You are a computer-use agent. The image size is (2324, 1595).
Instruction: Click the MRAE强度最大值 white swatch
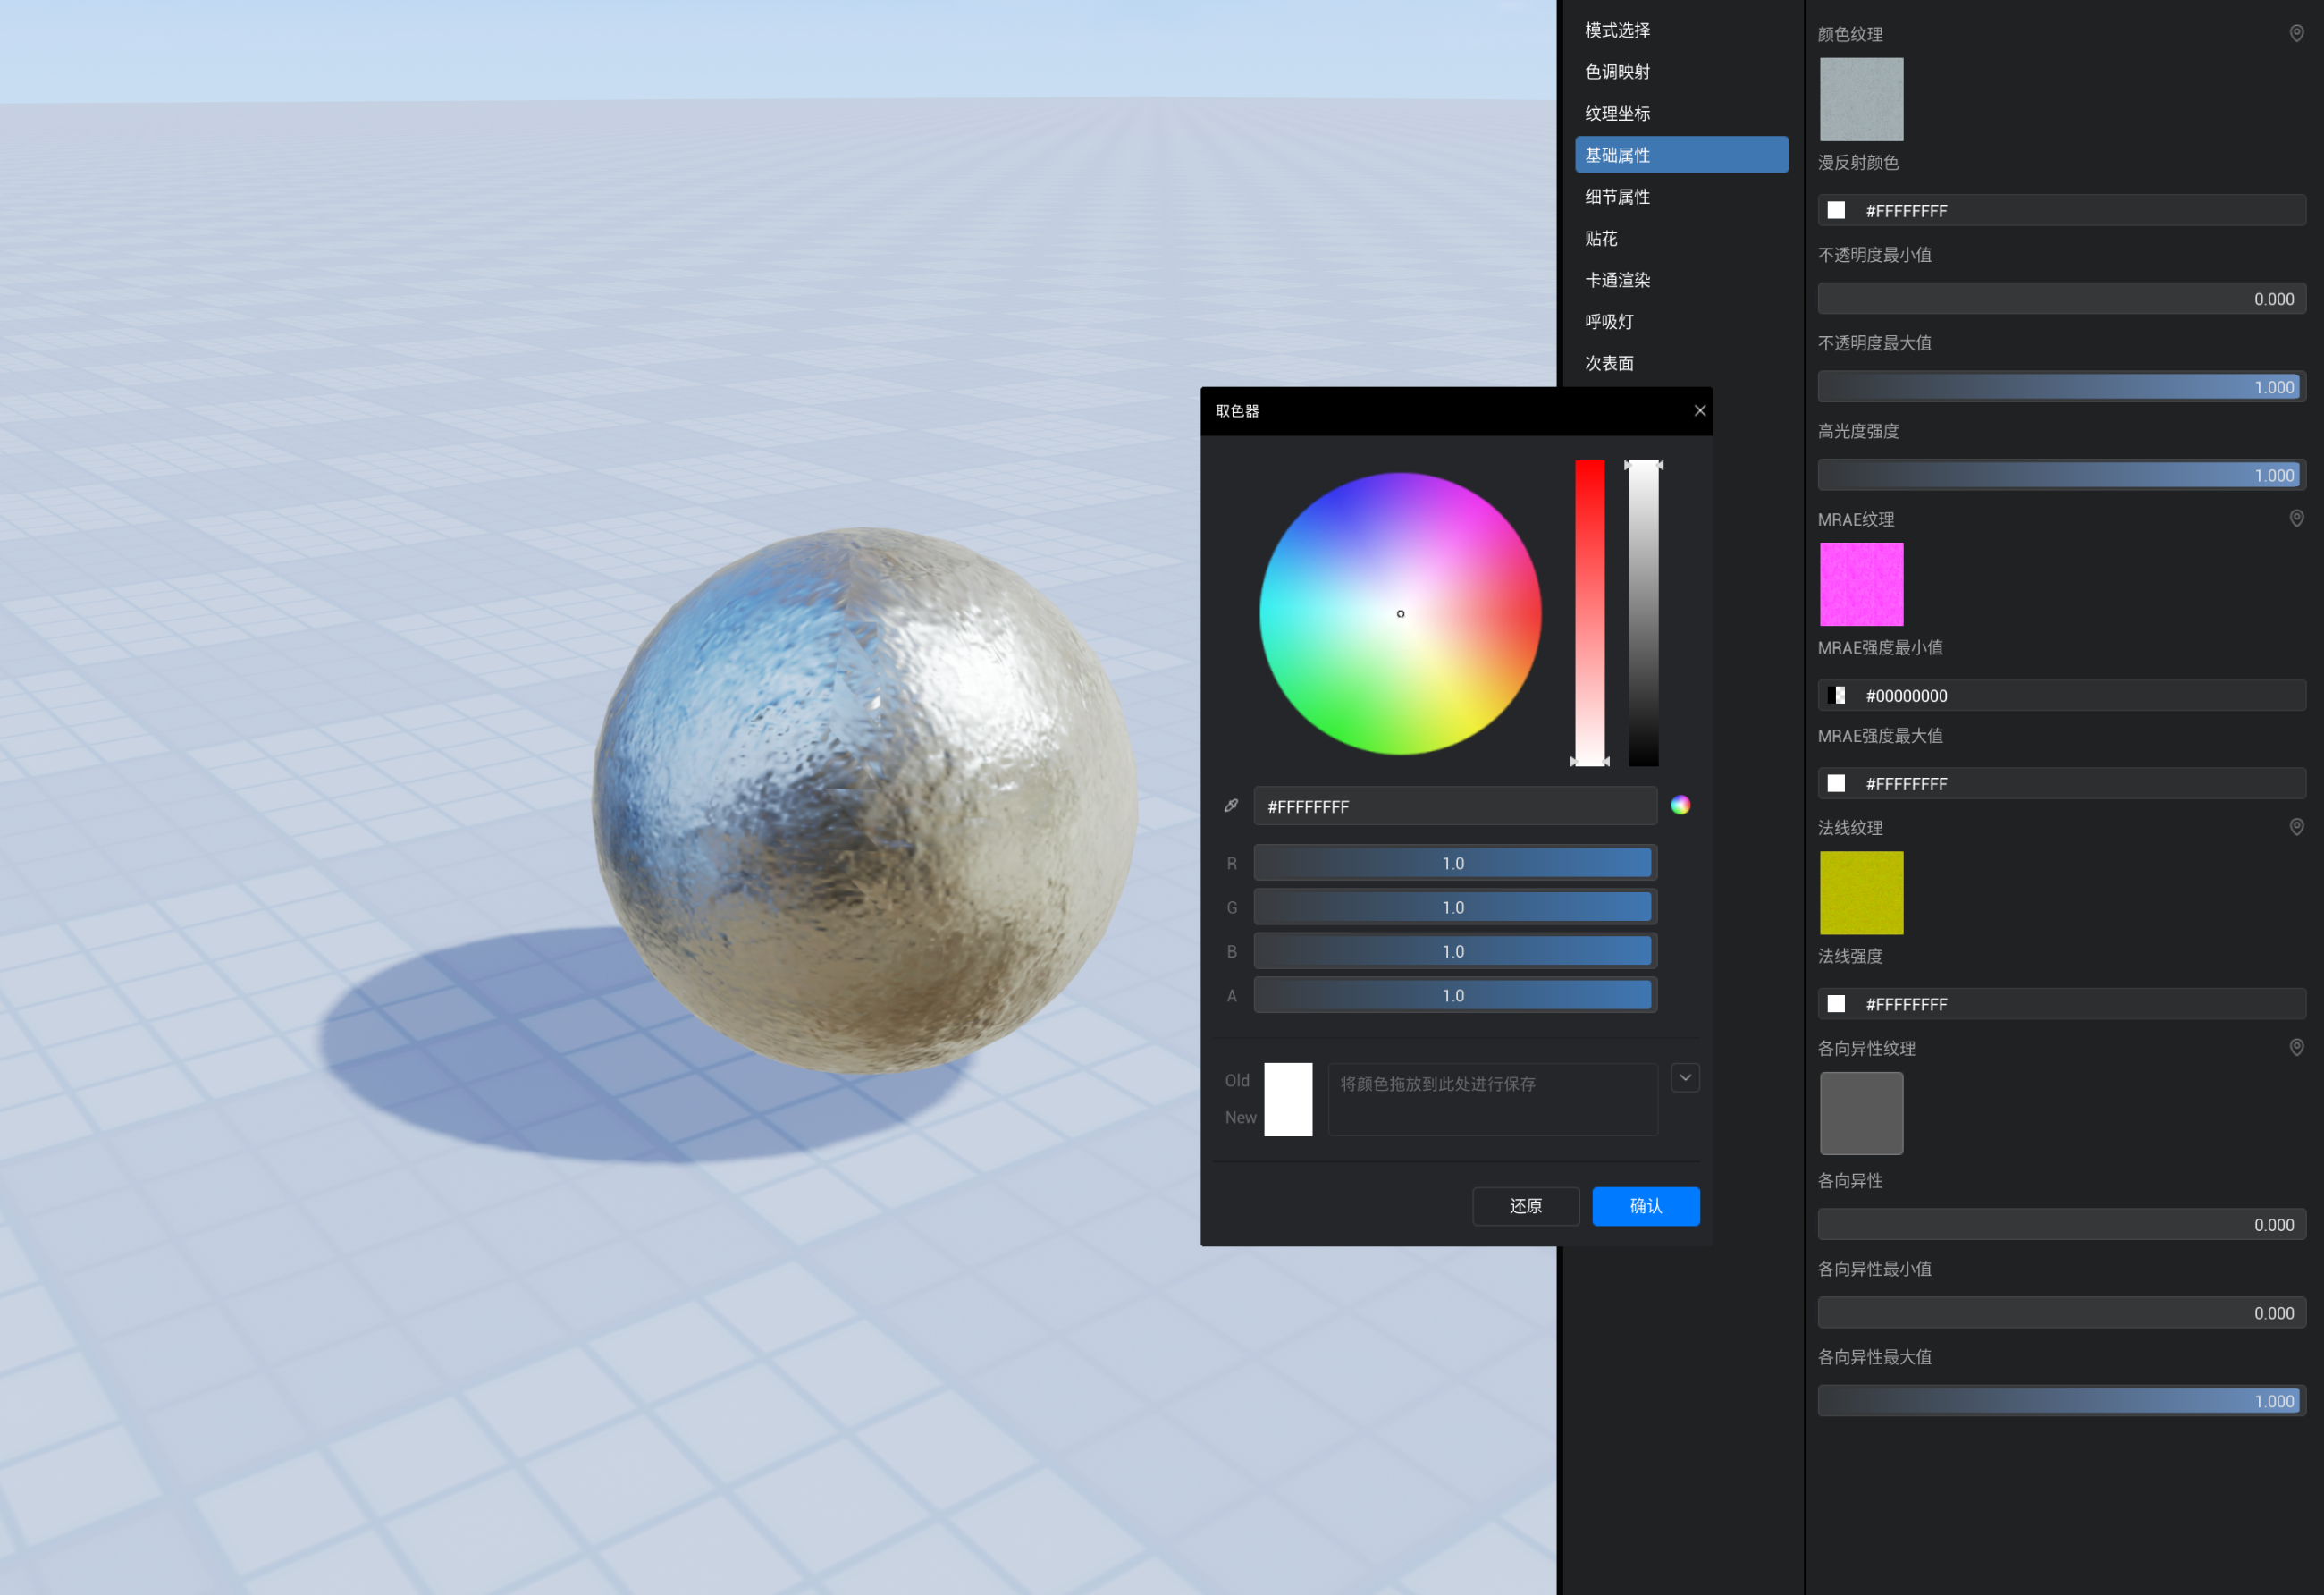click(x=1836, y=783)
